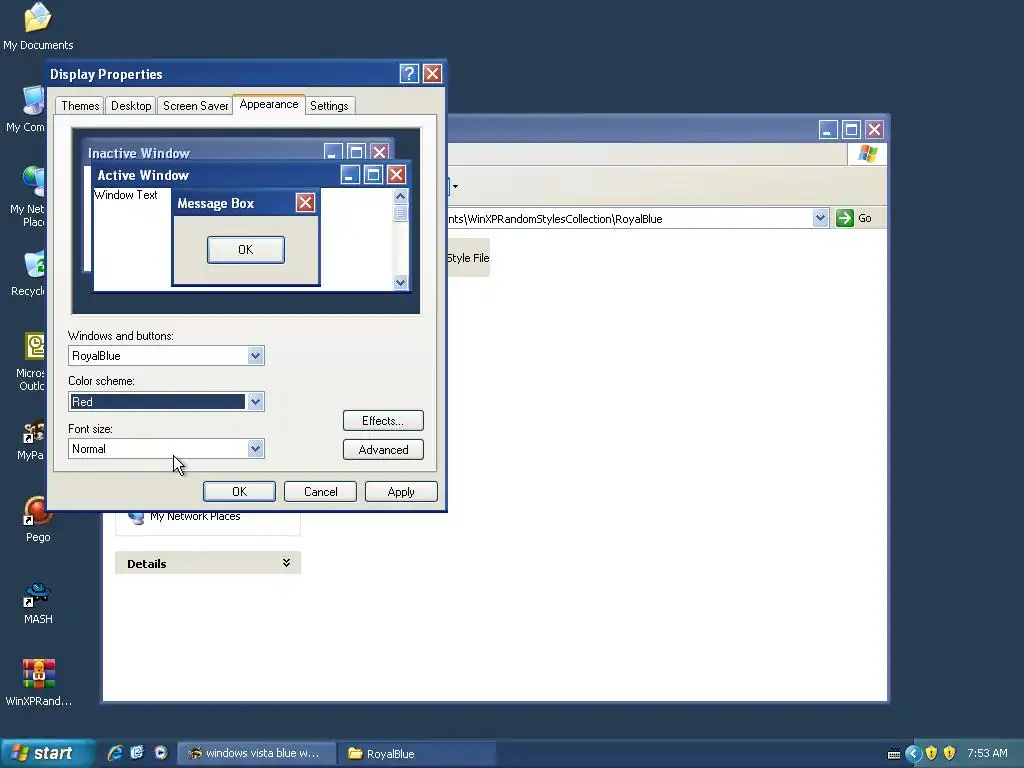Click the keyboard icon in system tray
The width and height of the screenshot is (1024, 768).
coord(894,754)
